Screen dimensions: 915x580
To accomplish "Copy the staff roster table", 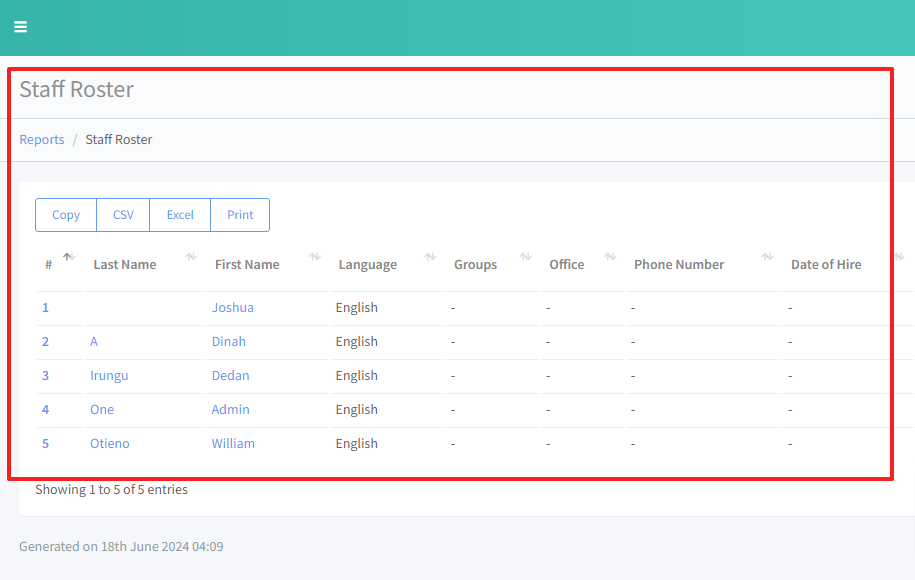I will pyautogui.click(x=66, y=215).
